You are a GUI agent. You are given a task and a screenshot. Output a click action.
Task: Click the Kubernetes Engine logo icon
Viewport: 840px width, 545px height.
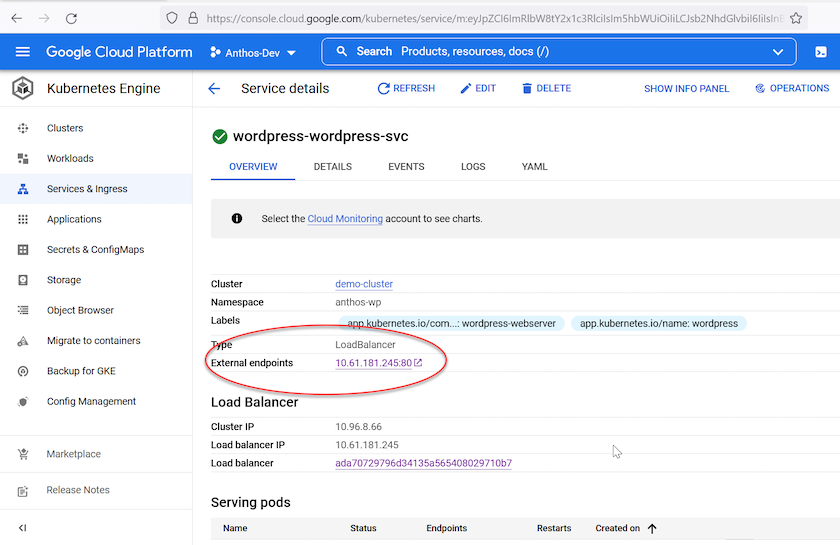click(x=23, y=89)
